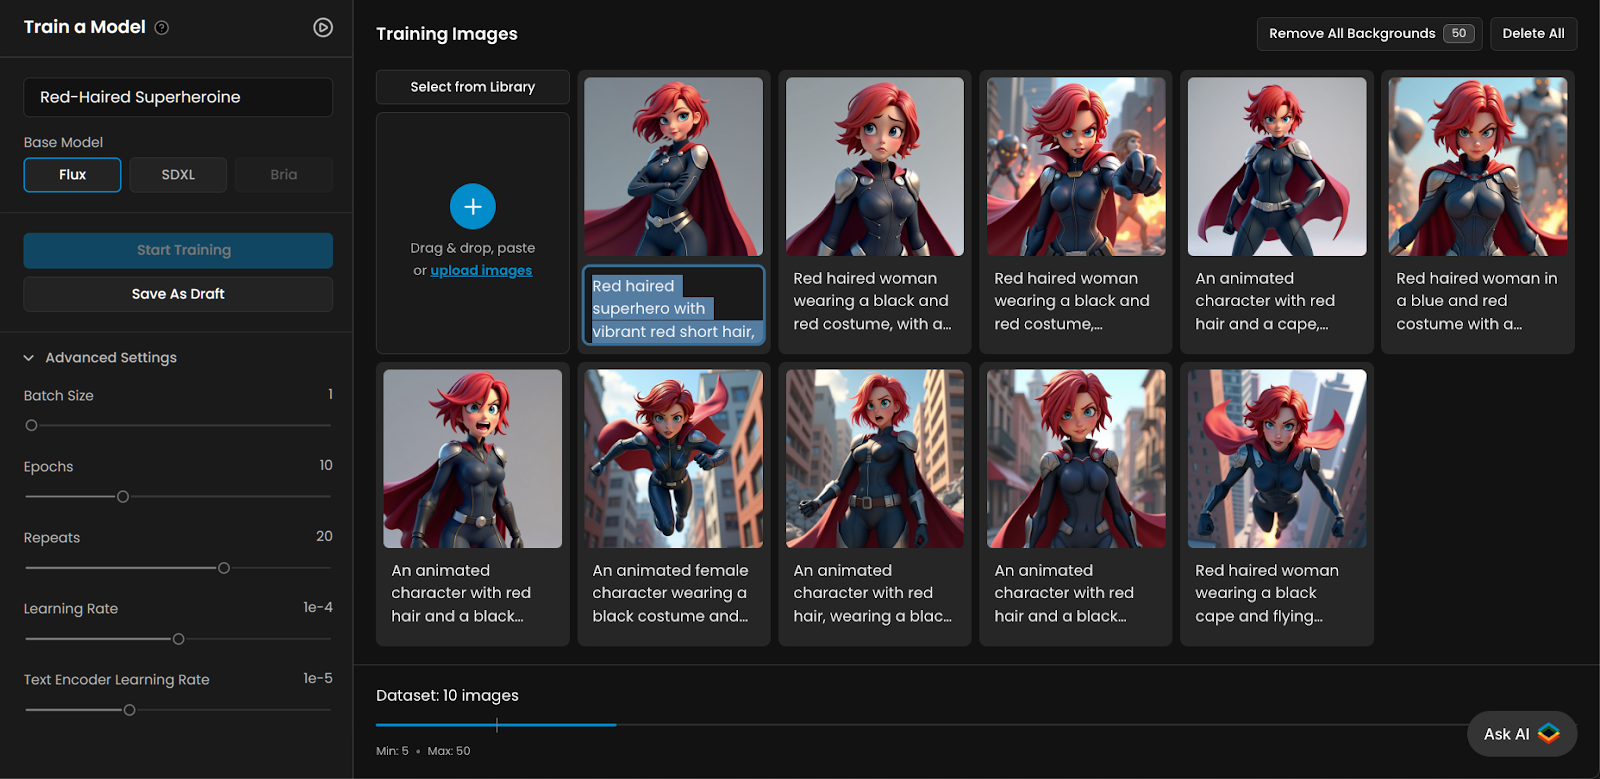Click caption 'An animated female character wearing a'
The image size is (1600, 779).
pyautogui.click(x=670, y=593)
